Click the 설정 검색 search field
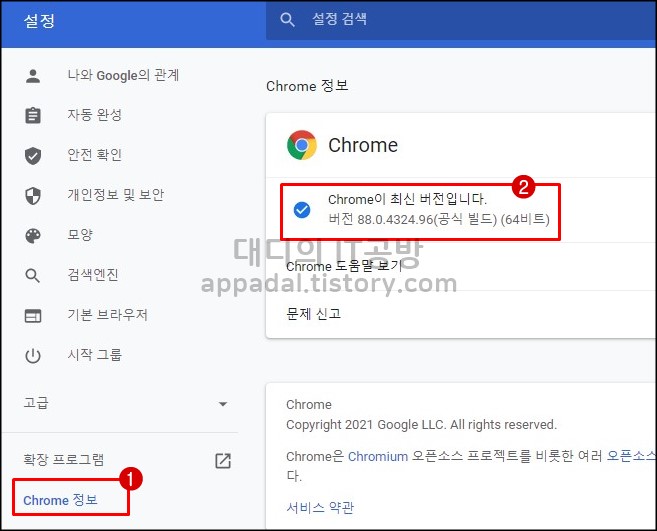657x531 pixels. tap(461, 19)
